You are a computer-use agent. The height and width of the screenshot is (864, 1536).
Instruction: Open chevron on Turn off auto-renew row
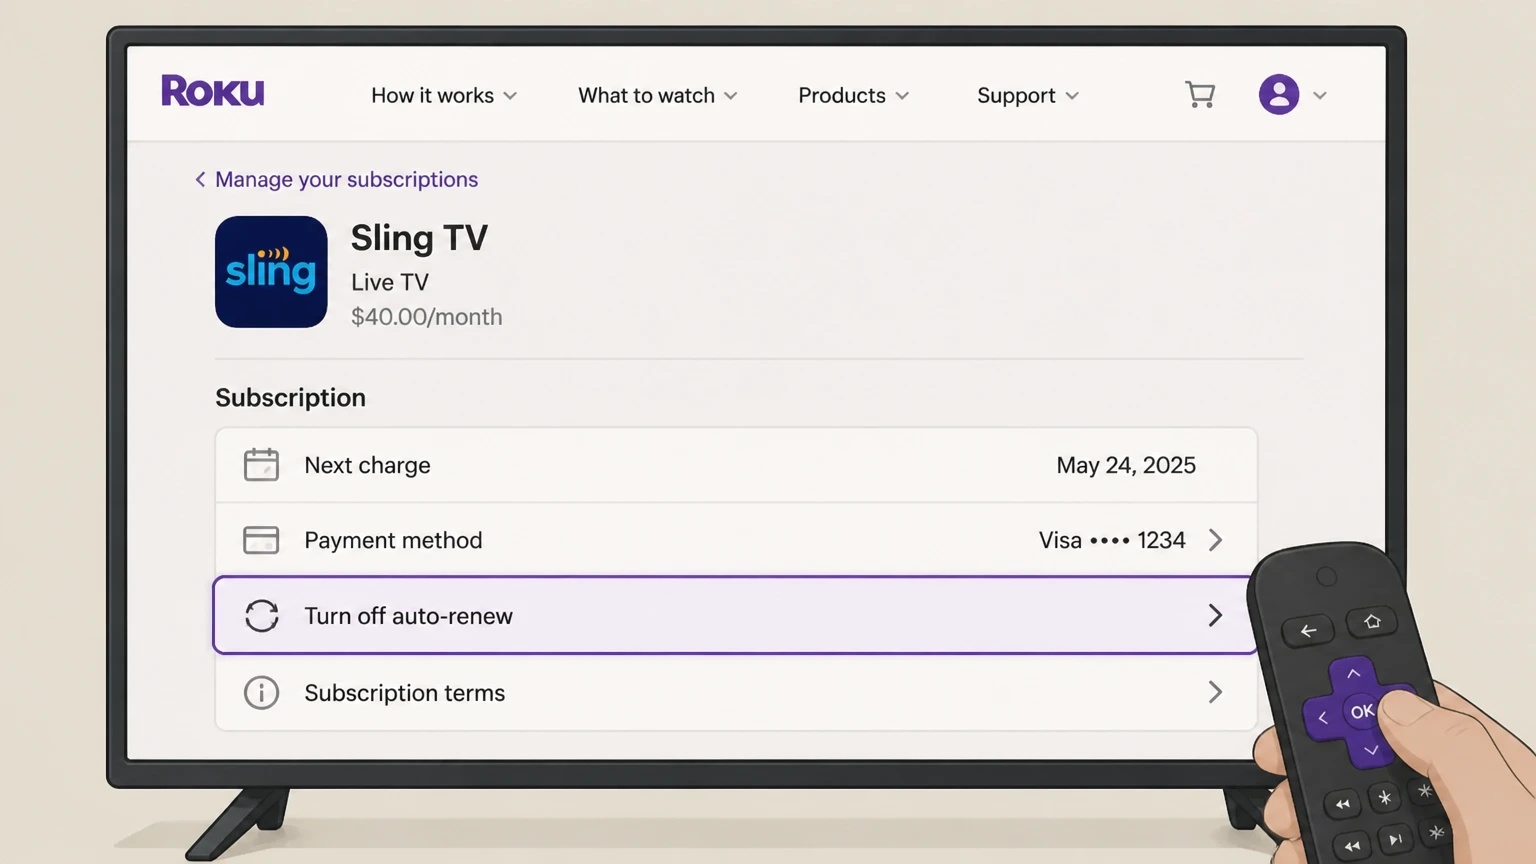[x=1215, y=615]
